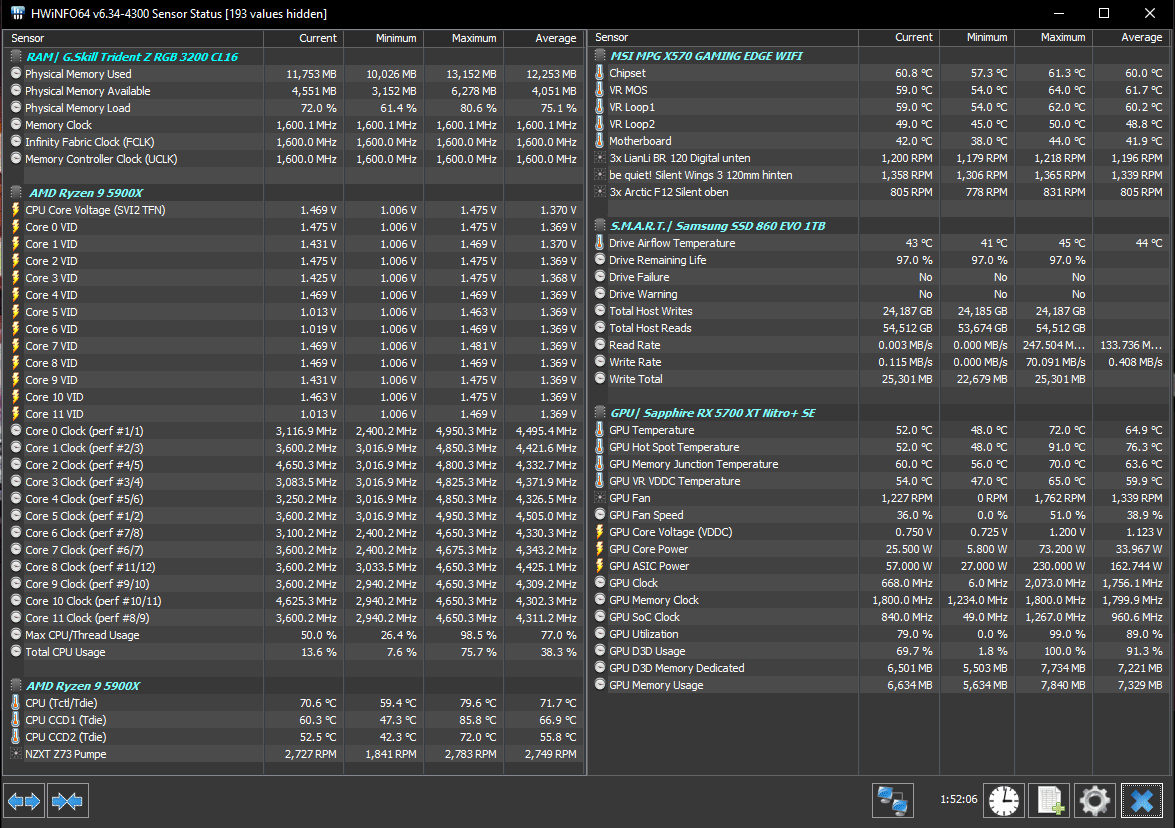Image resolution: width=1175 pixels, height=828 pixels.
Task: Click the round icon beside Total CPU Usage
Action: tap(16, 652)
